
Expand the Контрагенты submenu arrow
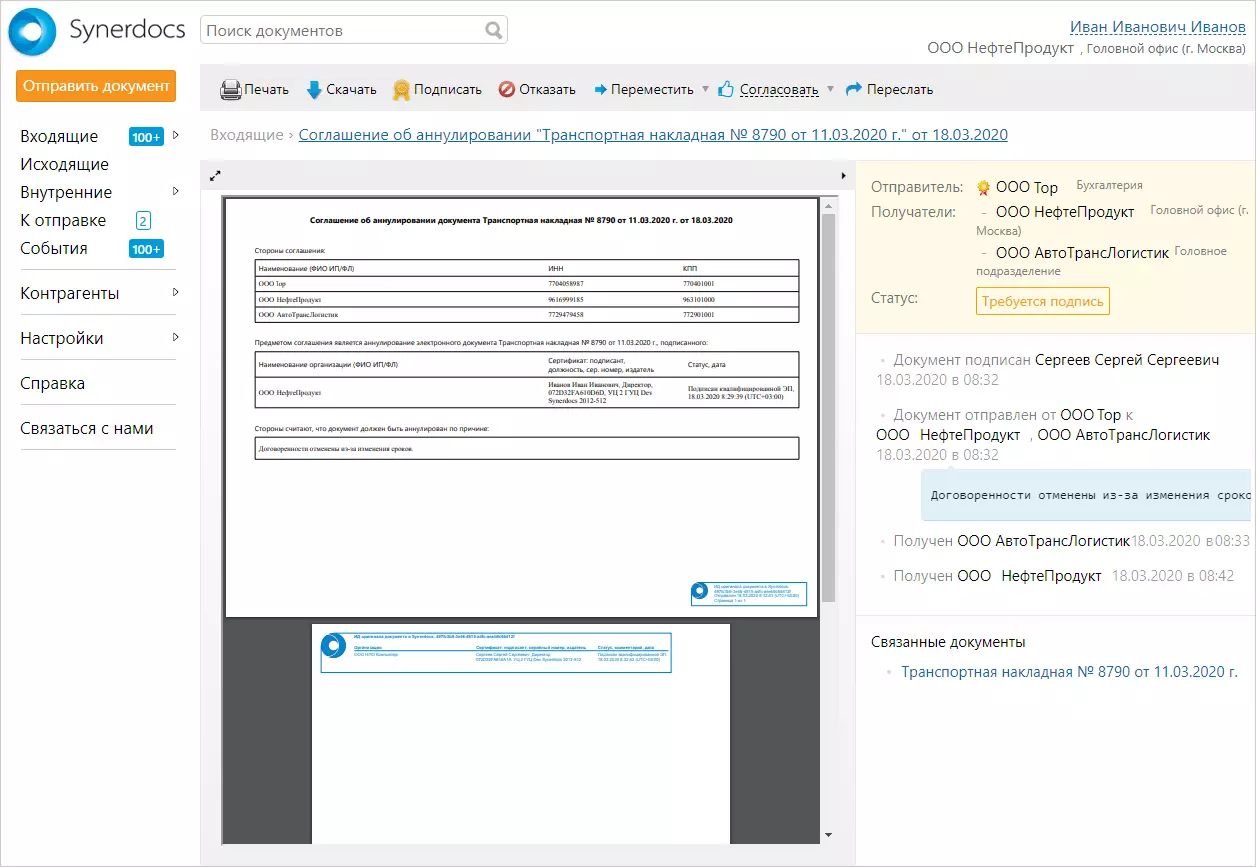pyautogui.click(x=175, y=292)
